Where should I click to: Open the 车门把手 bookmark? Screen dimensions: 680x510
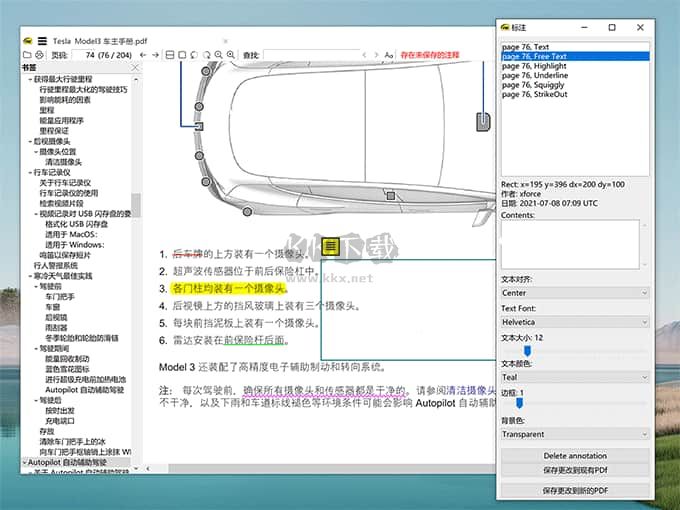pos(60,297)
